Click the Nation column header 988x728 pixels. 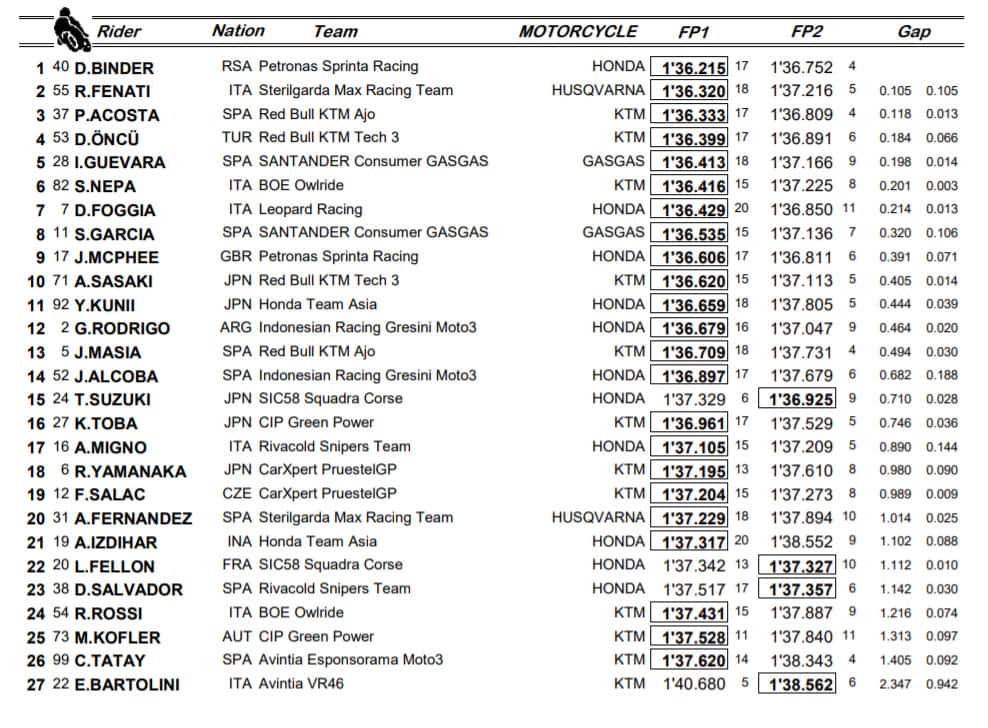(238, 30)
